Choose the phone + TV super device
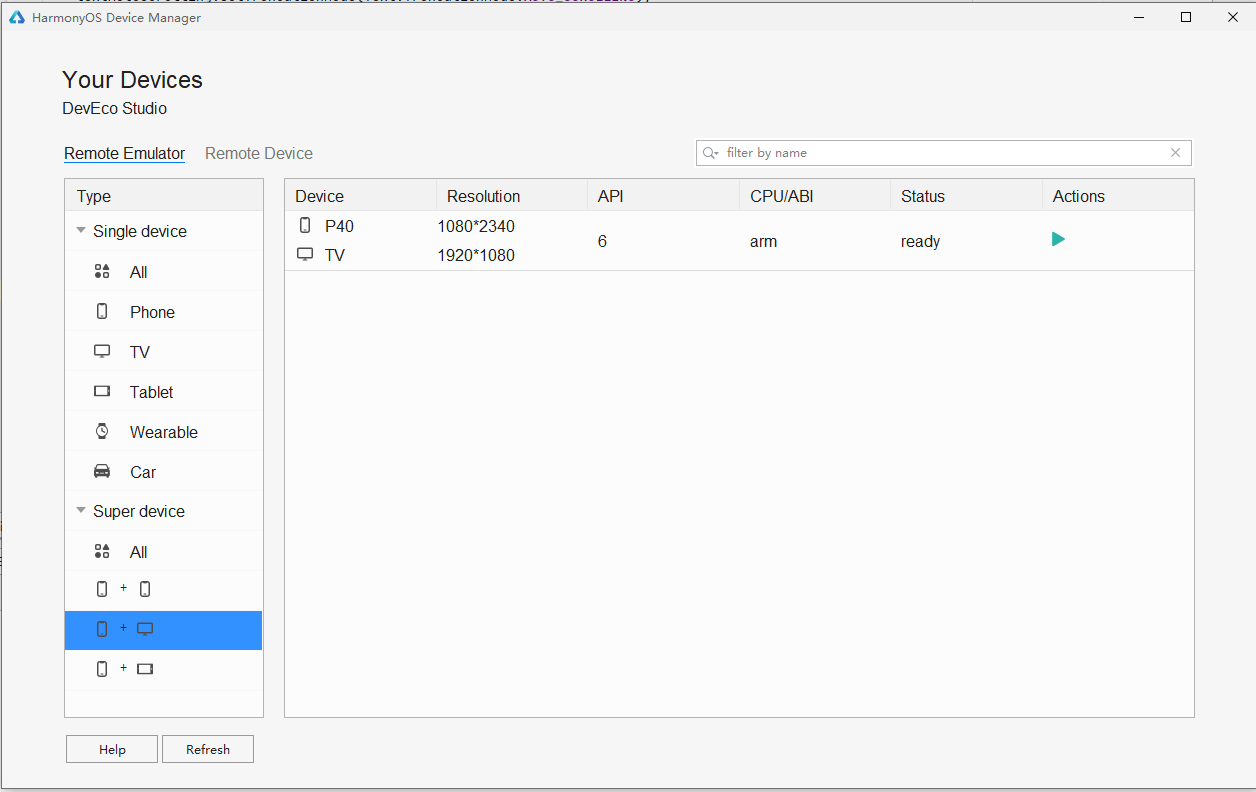This screenshot has height=792, width=1256. click(x=163, y=630)
